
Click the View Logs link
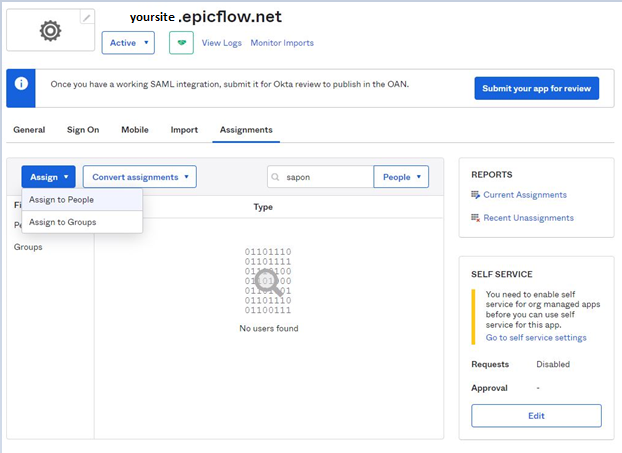(x=221, y=43)
